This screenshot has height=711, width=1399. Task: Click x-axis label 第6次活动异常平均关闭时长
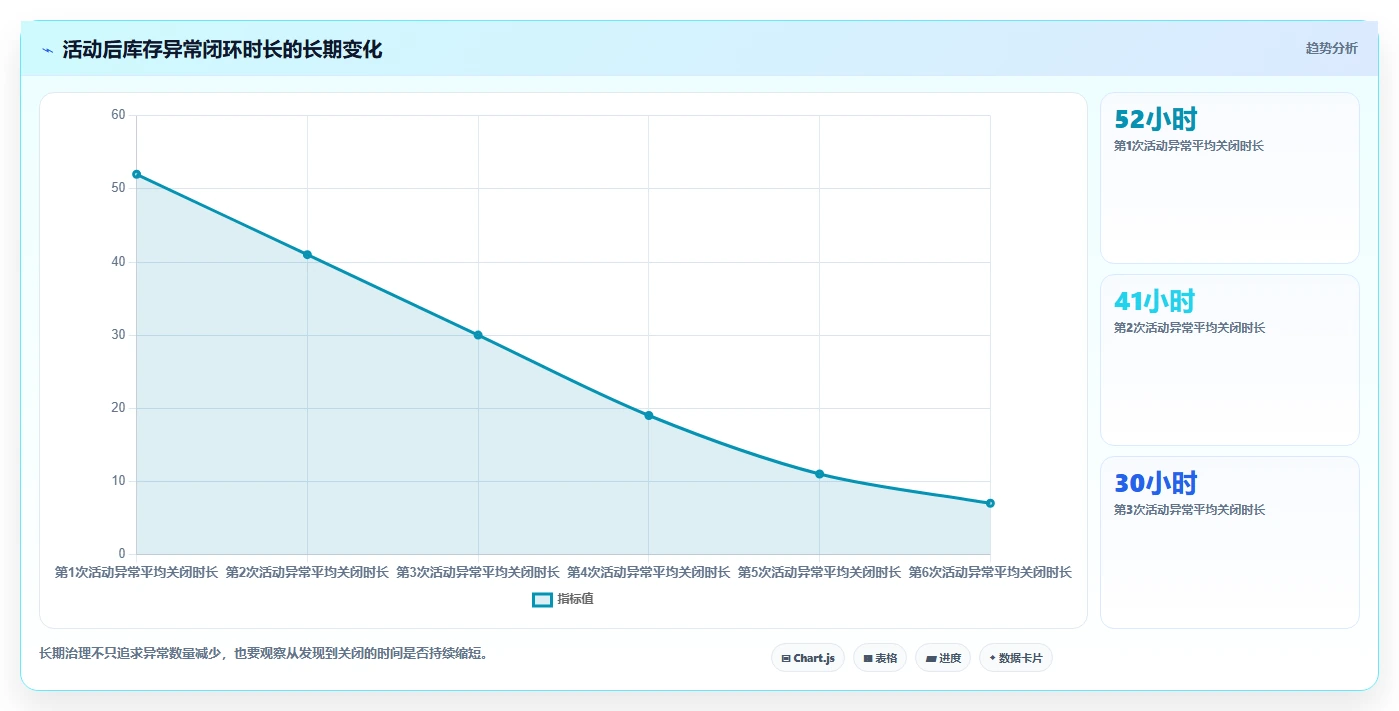click(x=990, y=572)
